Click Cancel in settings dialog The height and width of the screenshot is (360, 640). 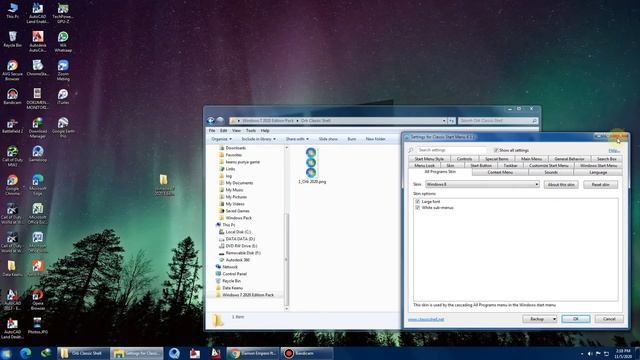coord(609,319)
